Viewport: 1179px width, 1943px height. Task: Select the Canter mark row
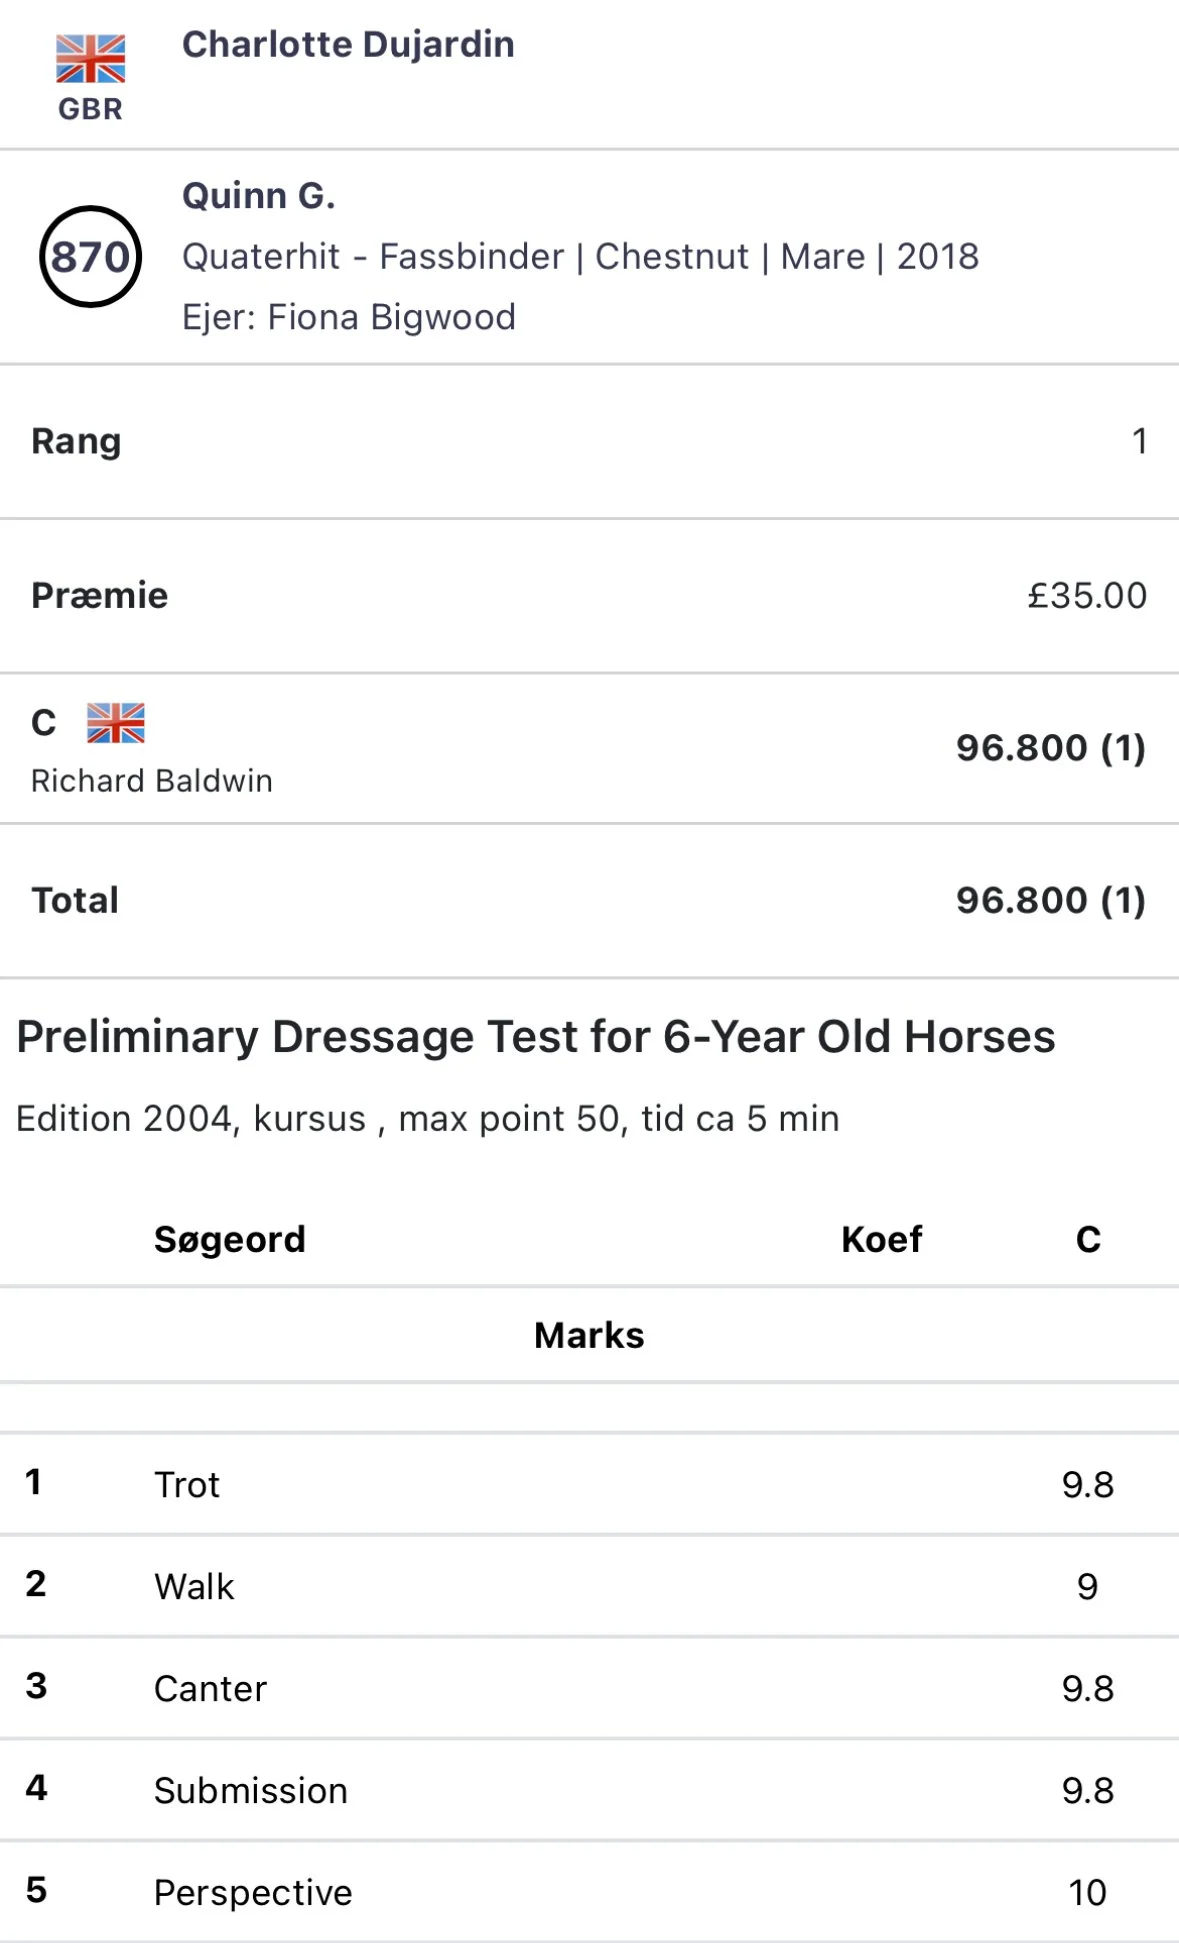589,1689
